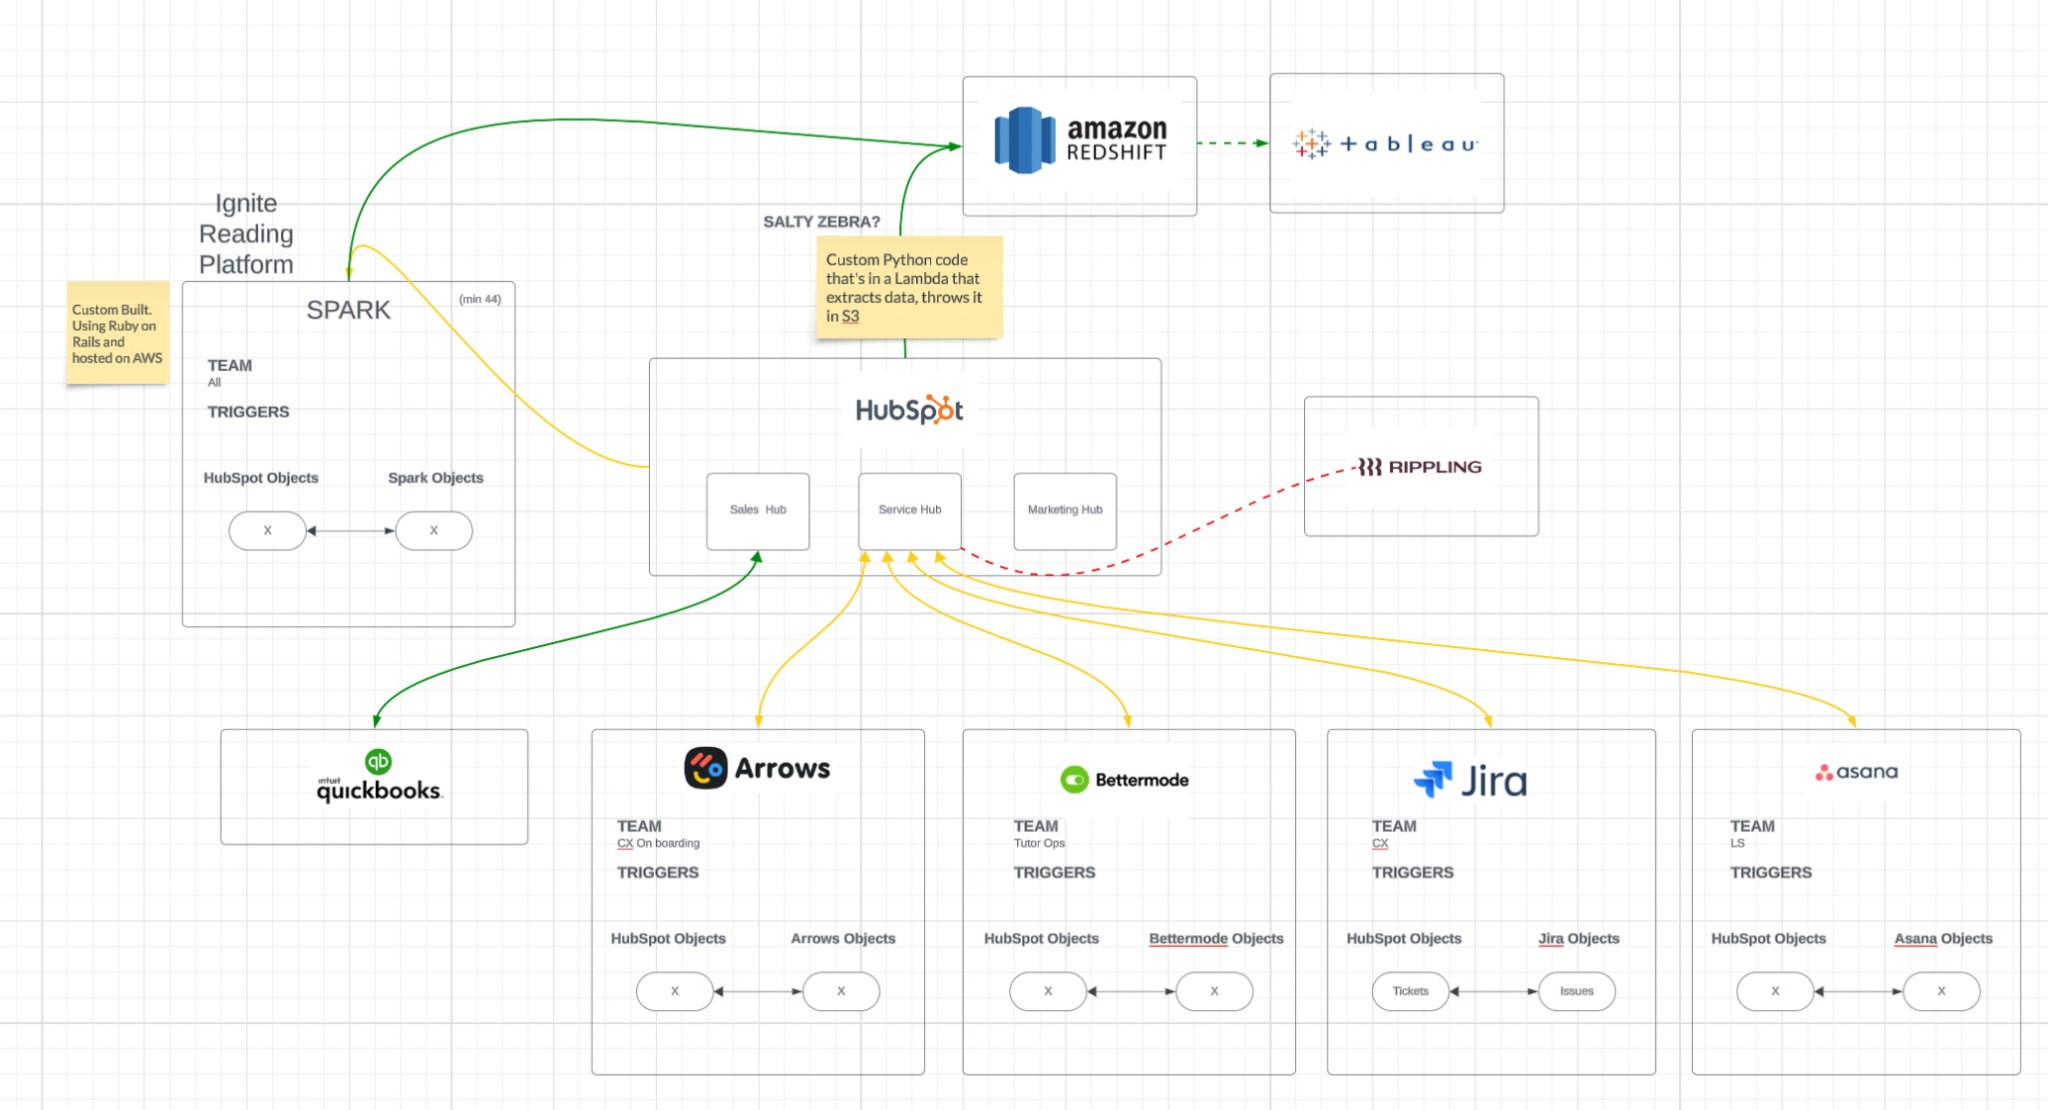
Task: Click the X pill under Arrows Objects
Action: click(x=841, y=991)
